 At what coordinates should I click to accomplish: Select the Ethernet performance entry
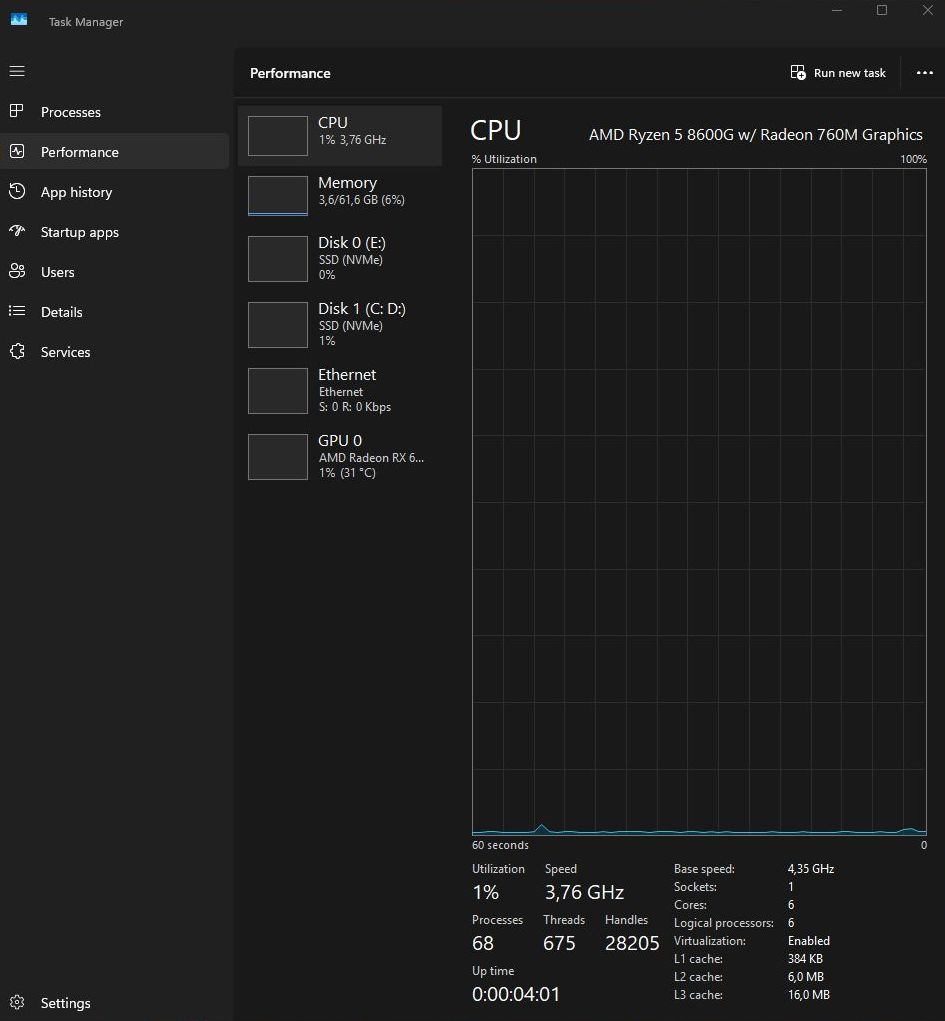340,391
